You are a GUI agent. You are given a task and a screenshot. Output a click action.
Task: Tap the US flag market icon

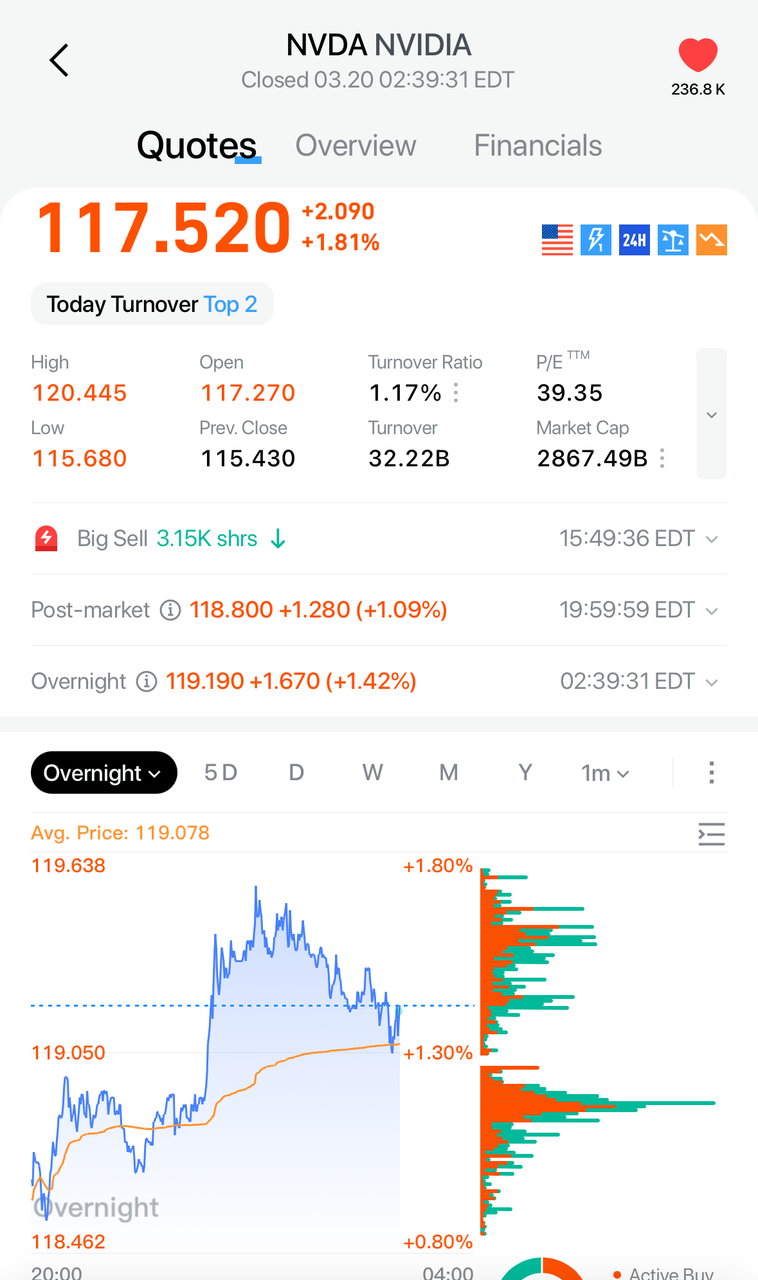[x=557, y=240]
